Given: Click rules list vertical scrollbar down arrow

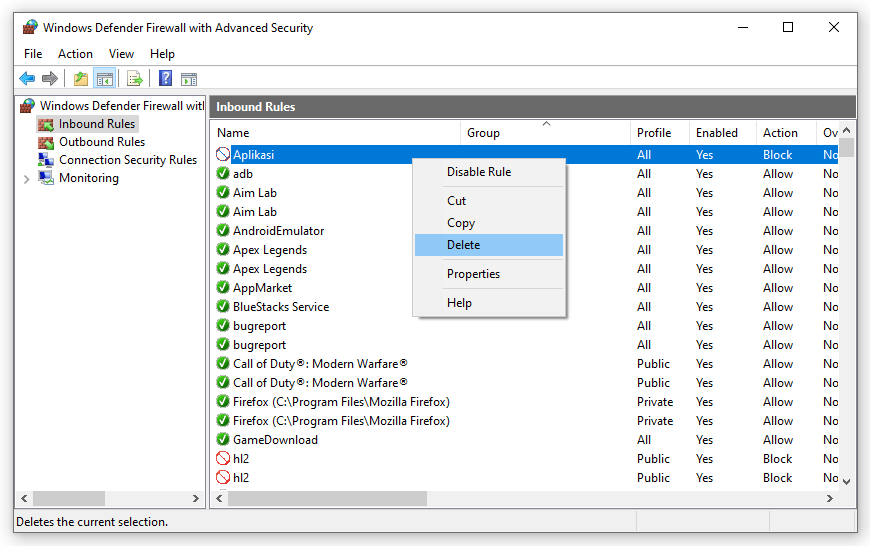Looking at the screenshot, I should [847, 482].
